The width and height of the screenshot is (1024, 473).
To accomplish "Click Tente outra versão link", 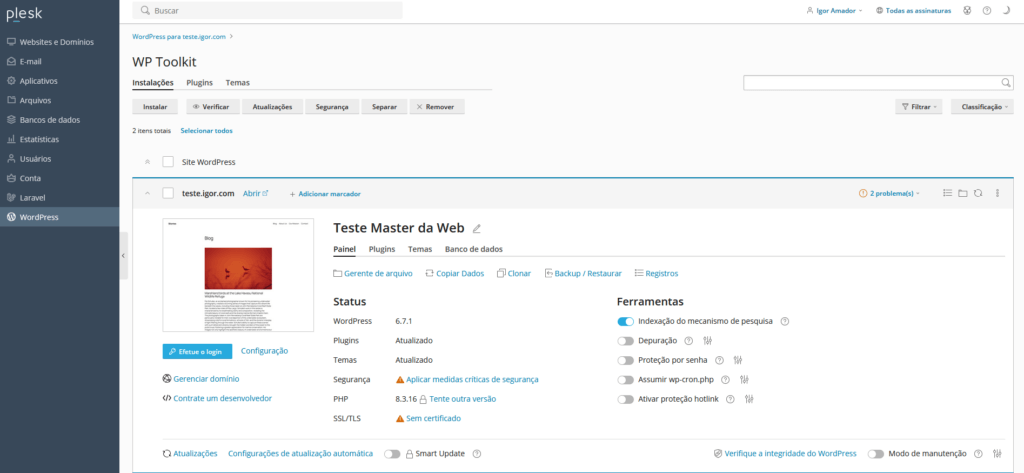I will click(x=462, y=399).
